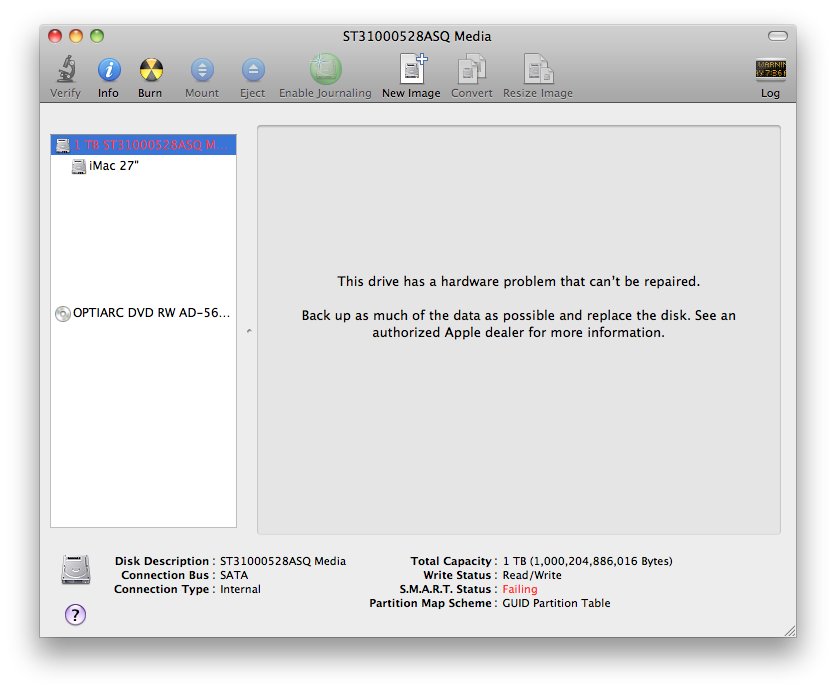Click the Convert image icon

[471, 69]
